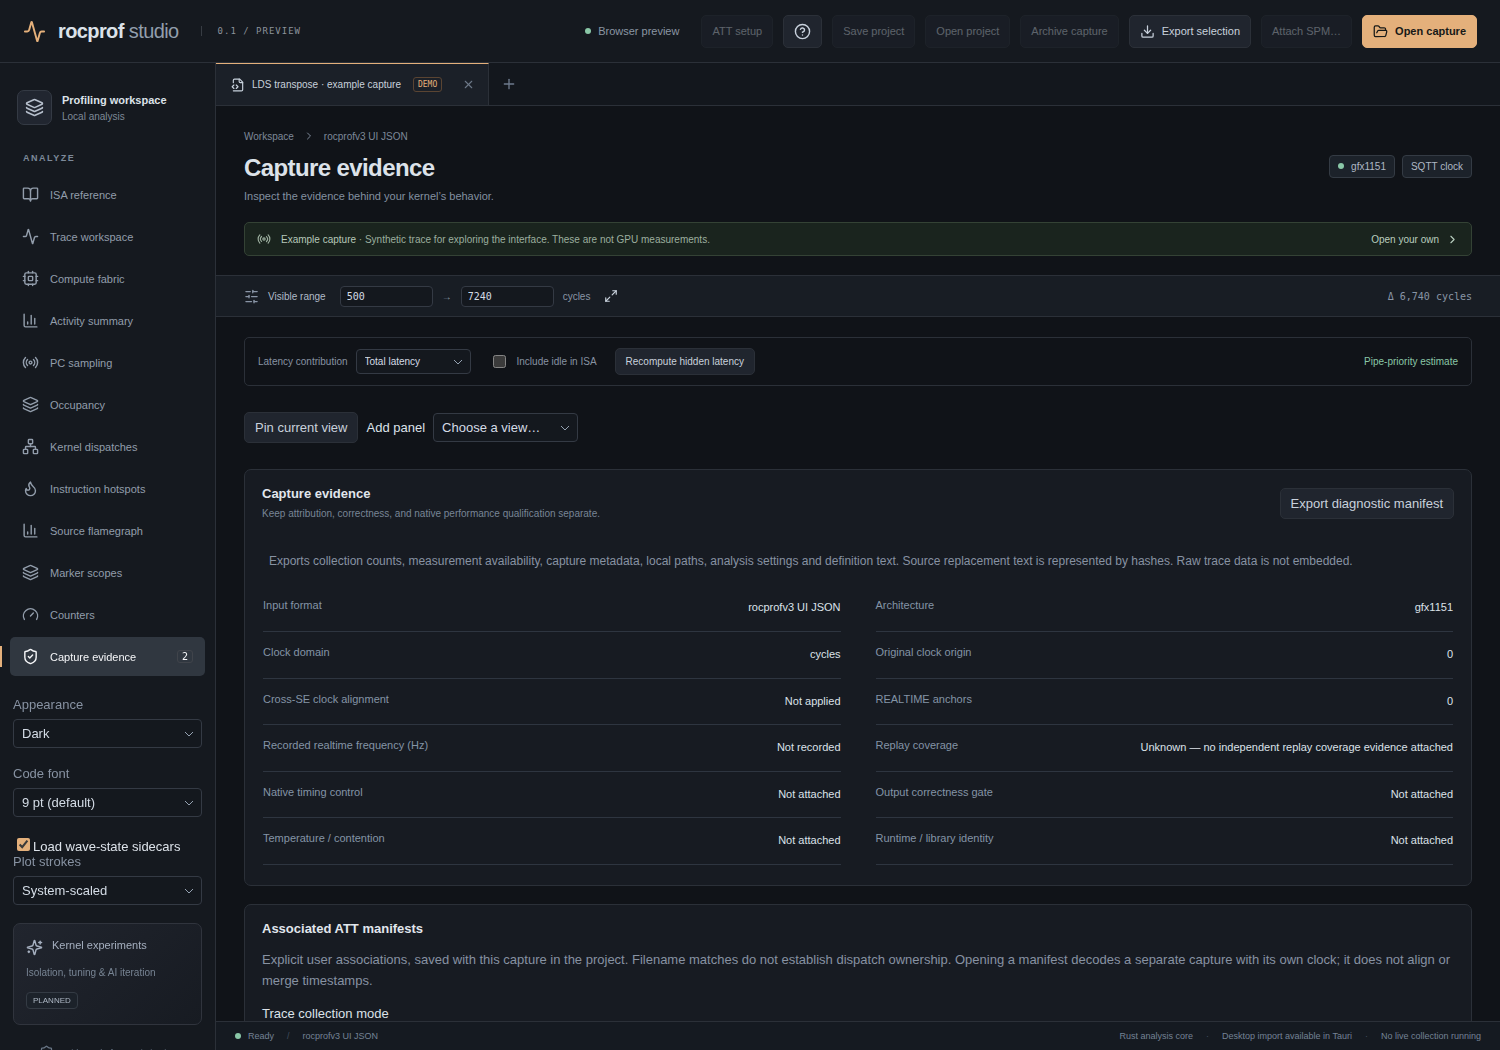Click the Open capture button
This screenshot has width=1500, height=1050.
tap(1419, 31)
